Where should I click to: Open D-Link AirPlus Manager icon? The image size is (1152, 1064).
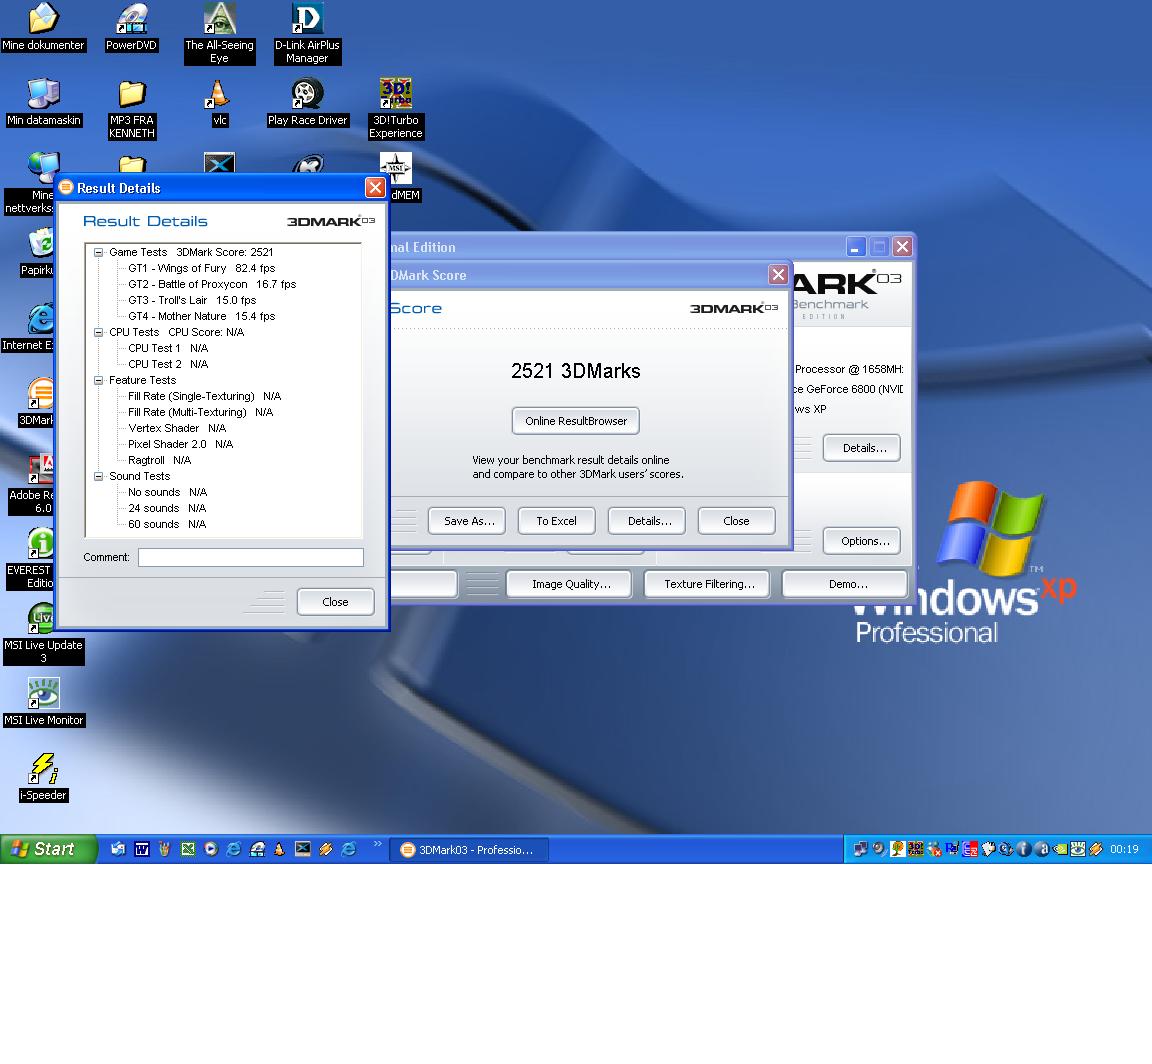click(307, 34)
